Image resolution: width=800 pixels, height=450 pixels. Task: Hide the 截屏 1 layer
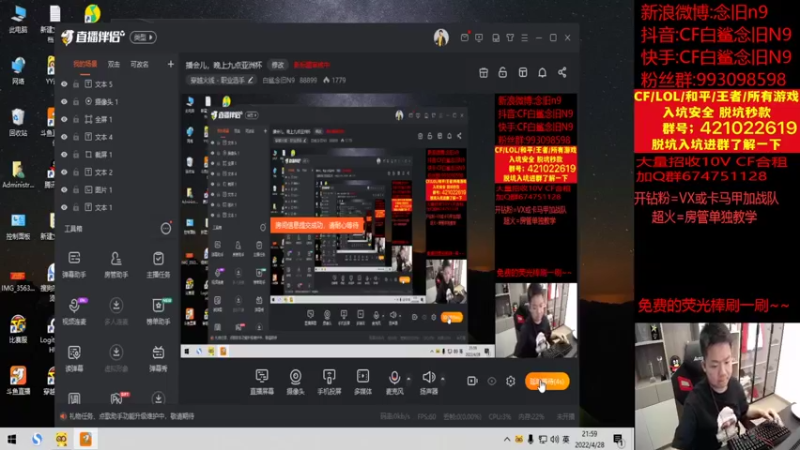tap(64, 155)
